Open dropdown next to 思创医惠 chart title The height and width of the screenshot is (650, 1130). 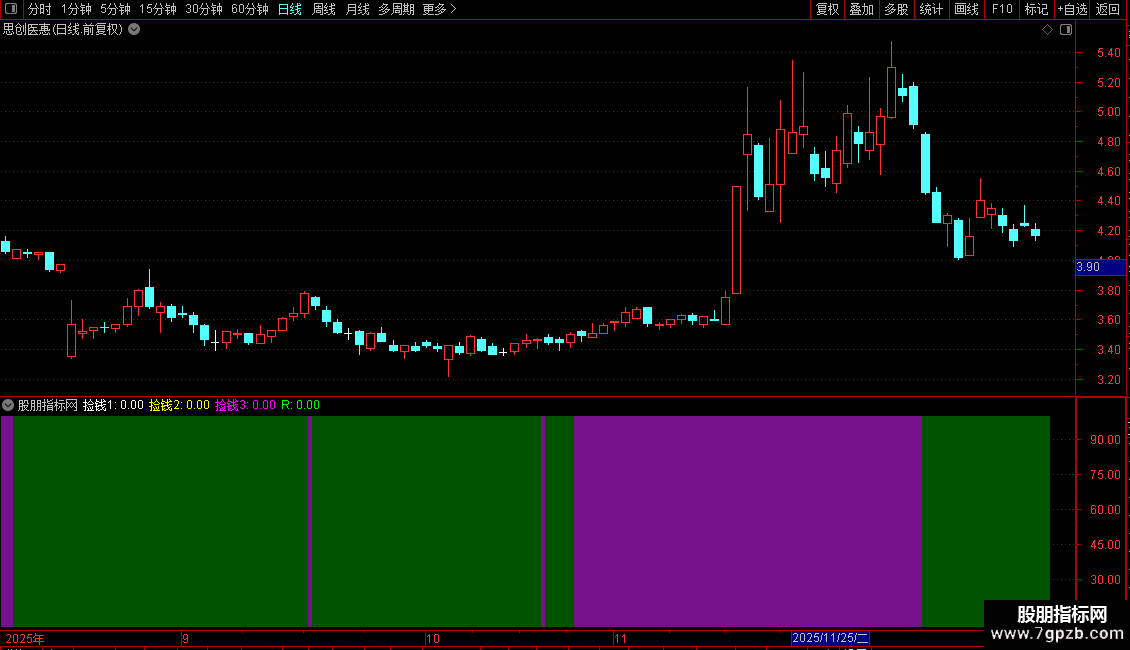point(134,30)
